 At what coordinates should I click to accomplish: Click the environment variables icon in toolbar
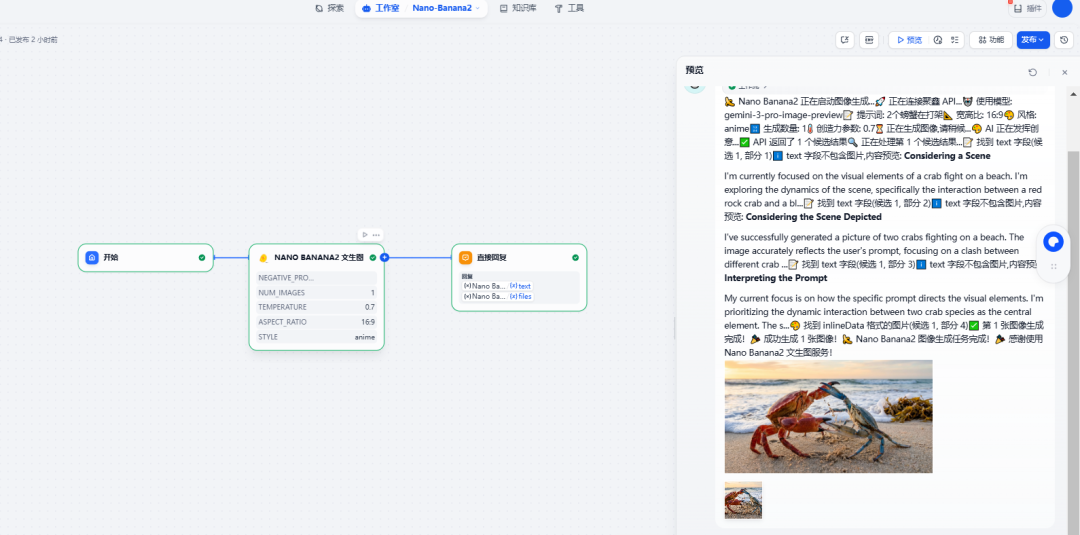pos(869,40)
